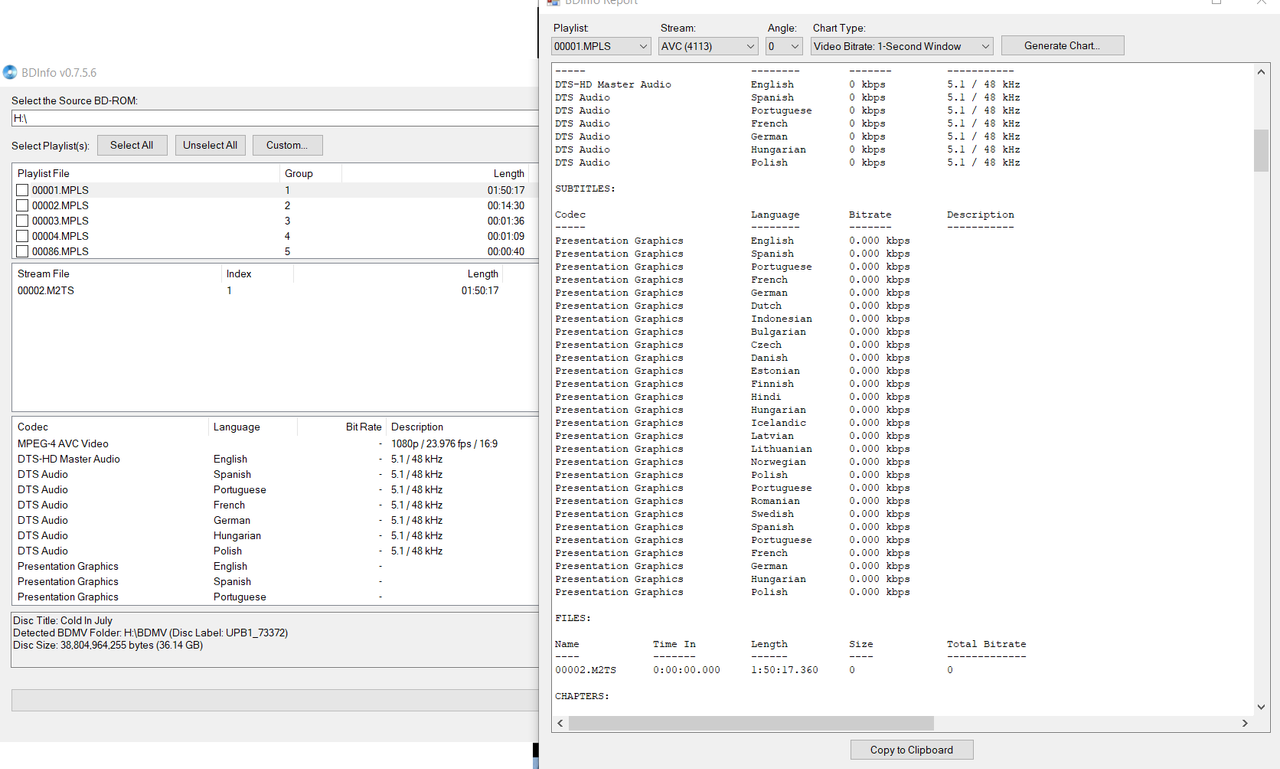The width and height of the screenshot is (1280, 769).
Task: Select the 00002.M2TS stream file row
Action: click(275, 290)
